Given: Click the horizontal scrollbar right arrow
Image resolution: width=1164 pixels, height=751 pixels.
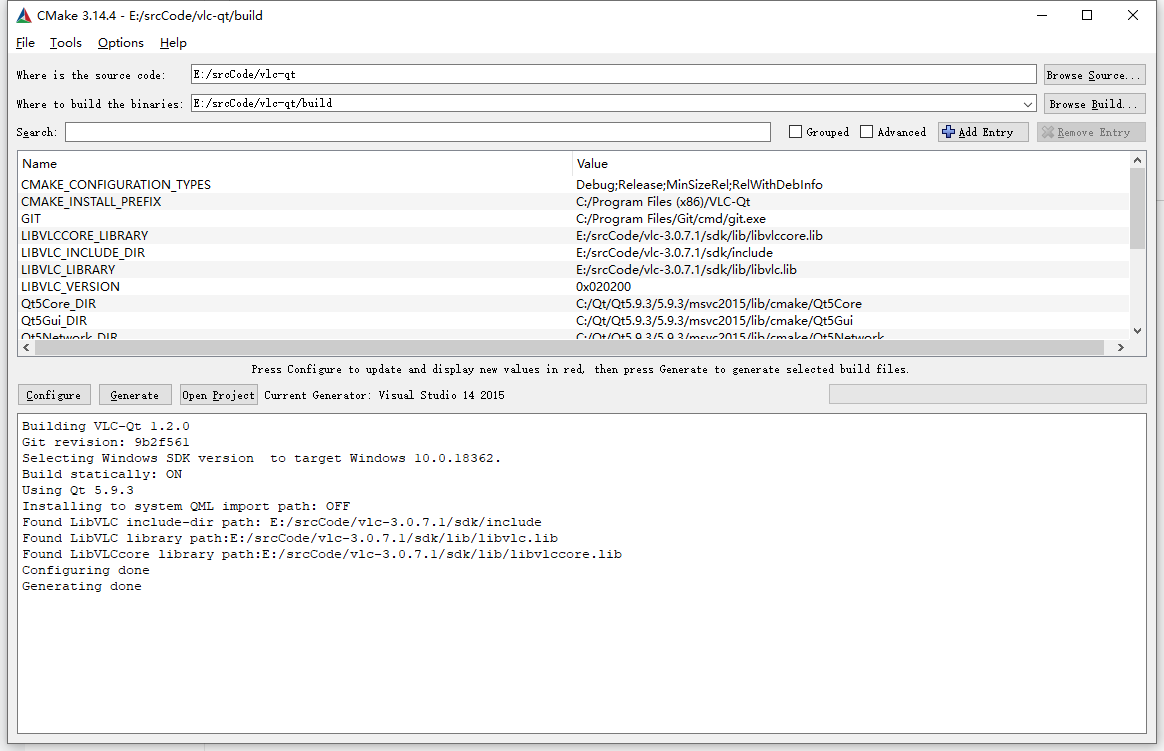Looking at the screenshot, I should click(1120, 347).
